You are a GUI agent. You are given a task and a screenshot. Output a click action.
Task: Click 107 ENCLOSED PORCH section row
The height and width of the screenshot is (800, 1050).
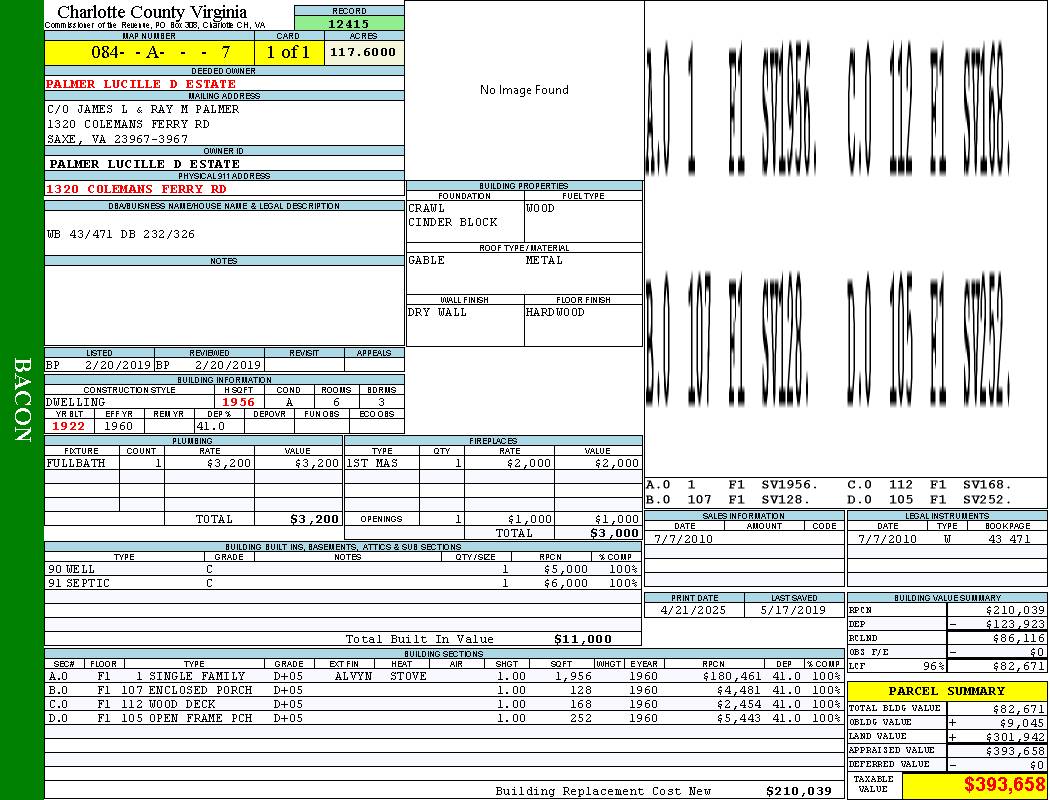point(444,690)
